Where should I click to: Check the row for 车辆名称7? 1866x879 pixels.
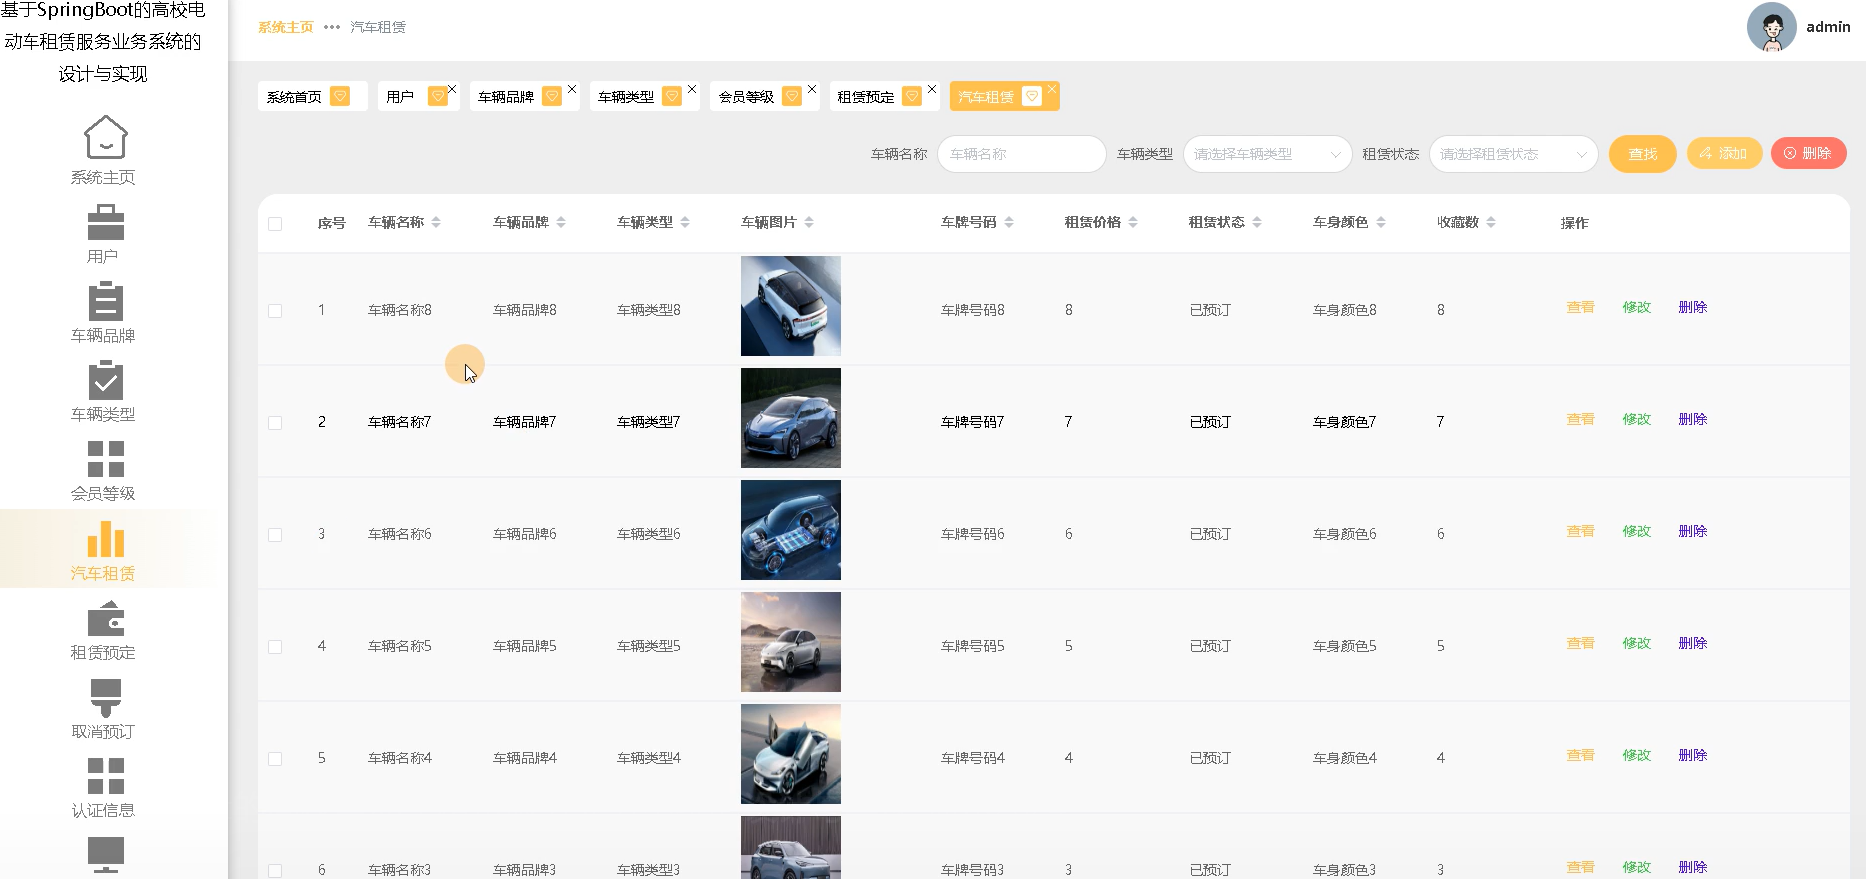(275, 423)
